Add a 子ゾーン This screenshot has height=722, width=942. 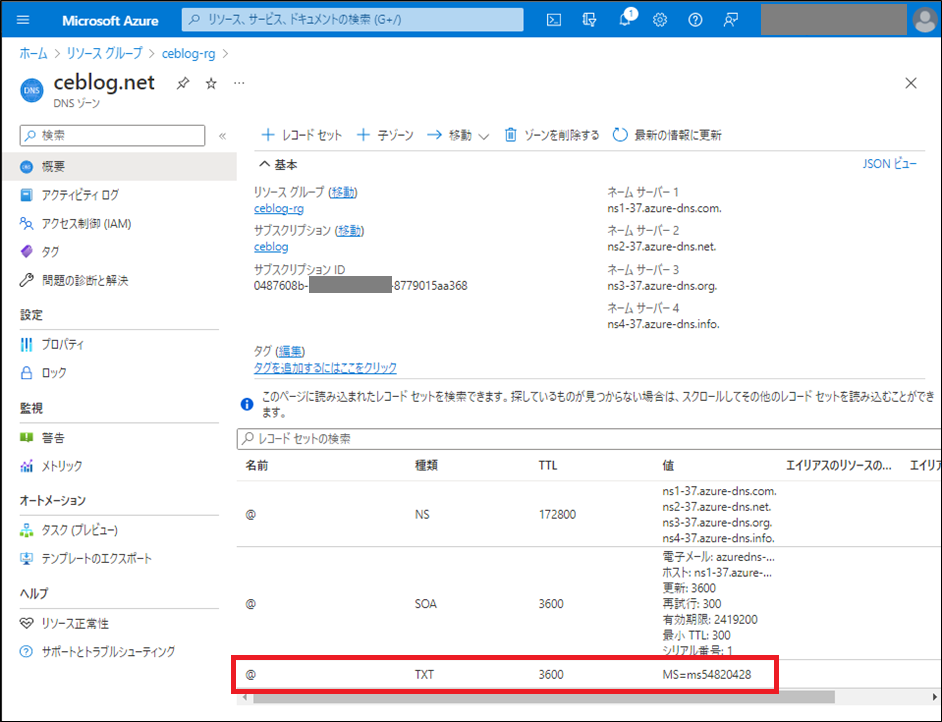coord(385,135)
